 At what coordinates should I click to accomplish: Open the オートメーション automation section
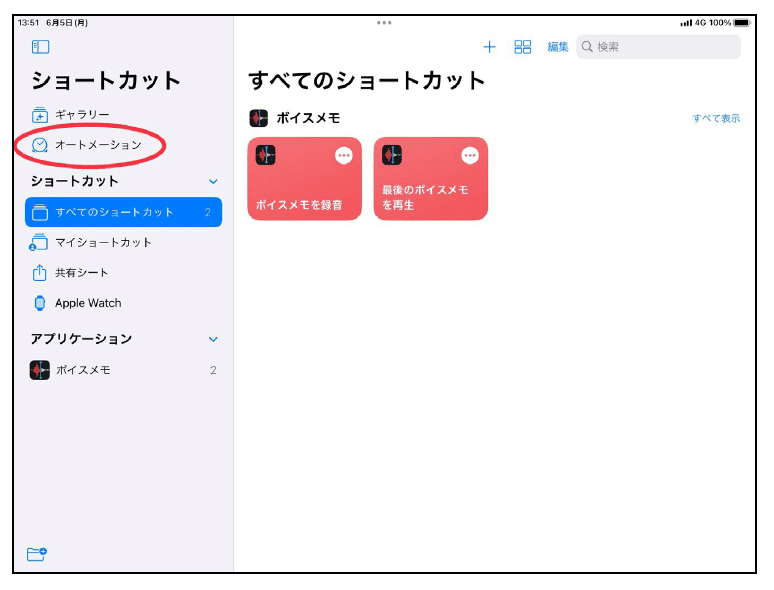click(123, 145)
